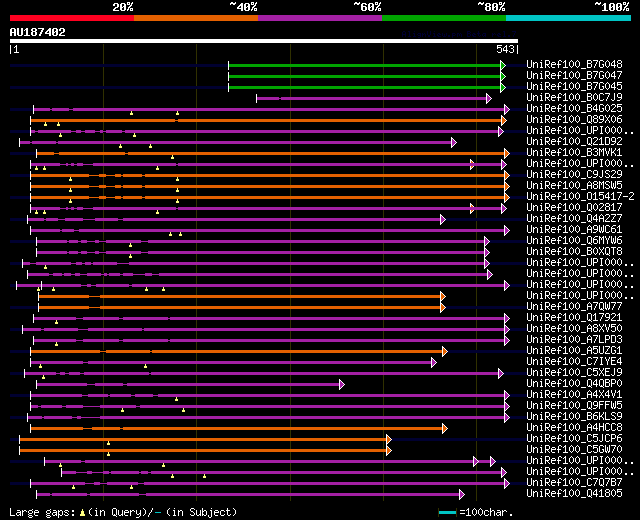Select the UniRef100_Q21D92 label
The image size is (640, 520).
(x=574, y=141)
